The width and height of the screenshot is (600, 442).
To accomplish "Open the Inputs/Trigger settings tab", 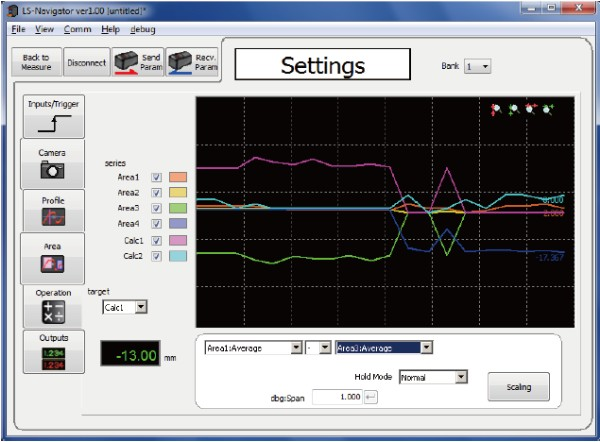I will [x=54, y=117].
